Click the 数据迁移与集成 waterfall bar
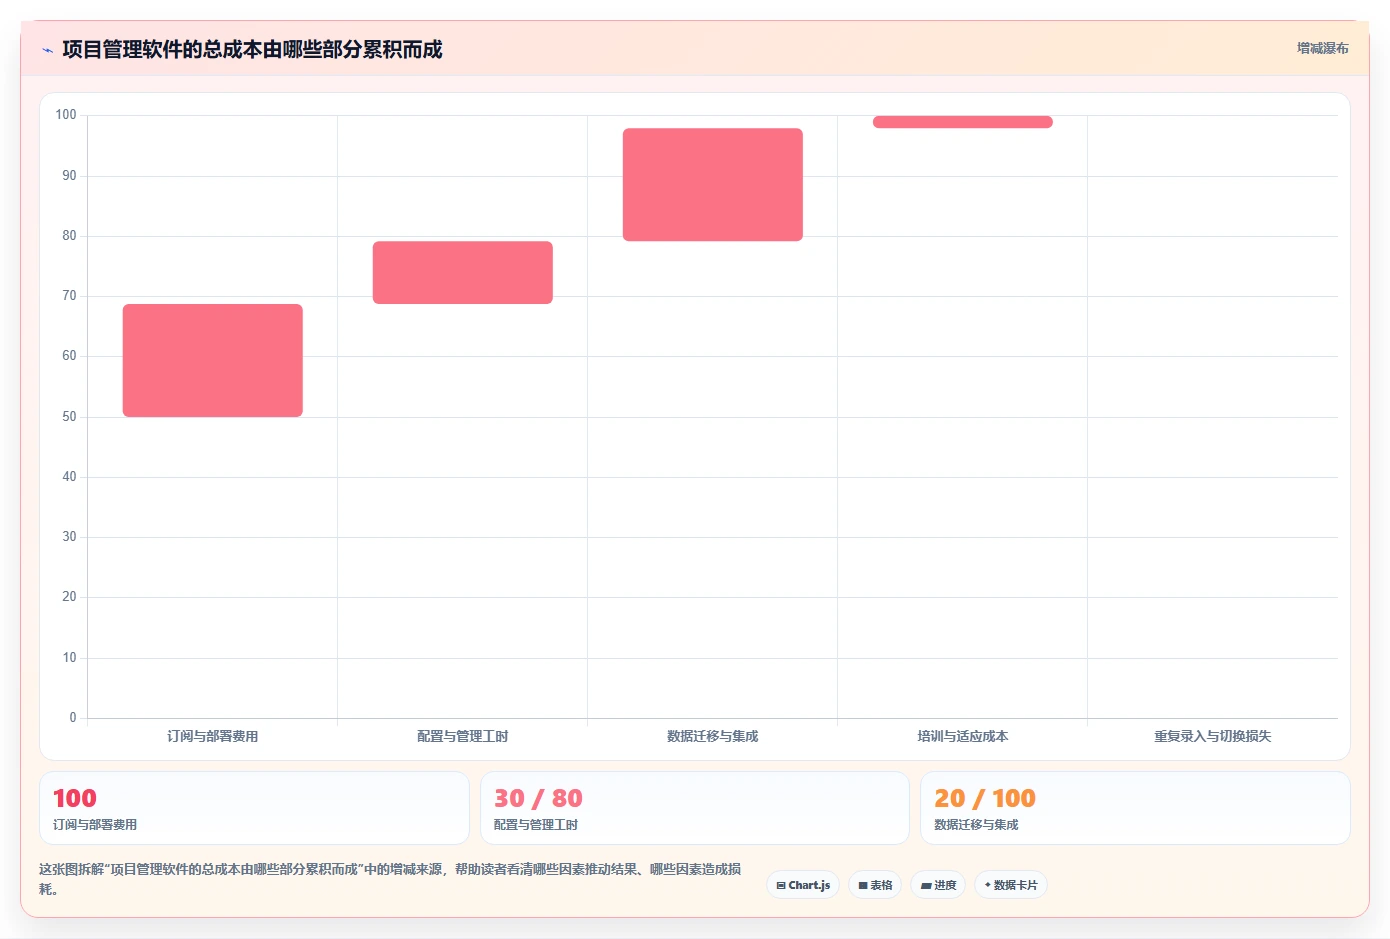Viewport: 1390px width, 939px height. (713, 184)
